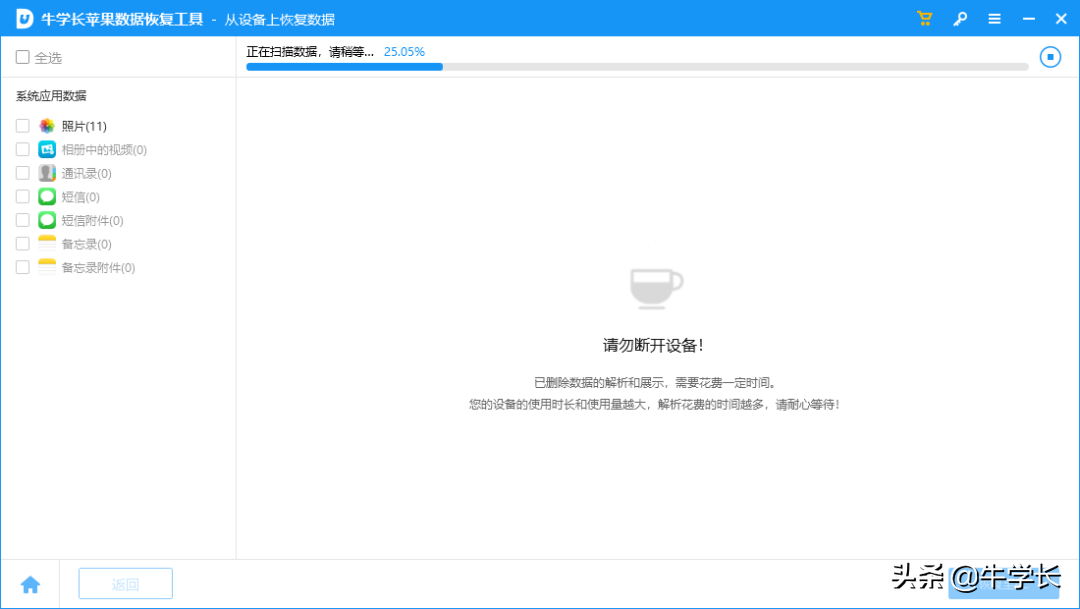This screenshot has height=609, width=1080.
Task: Check the 通讯录(0) checkbox
Action: (23, 173)
